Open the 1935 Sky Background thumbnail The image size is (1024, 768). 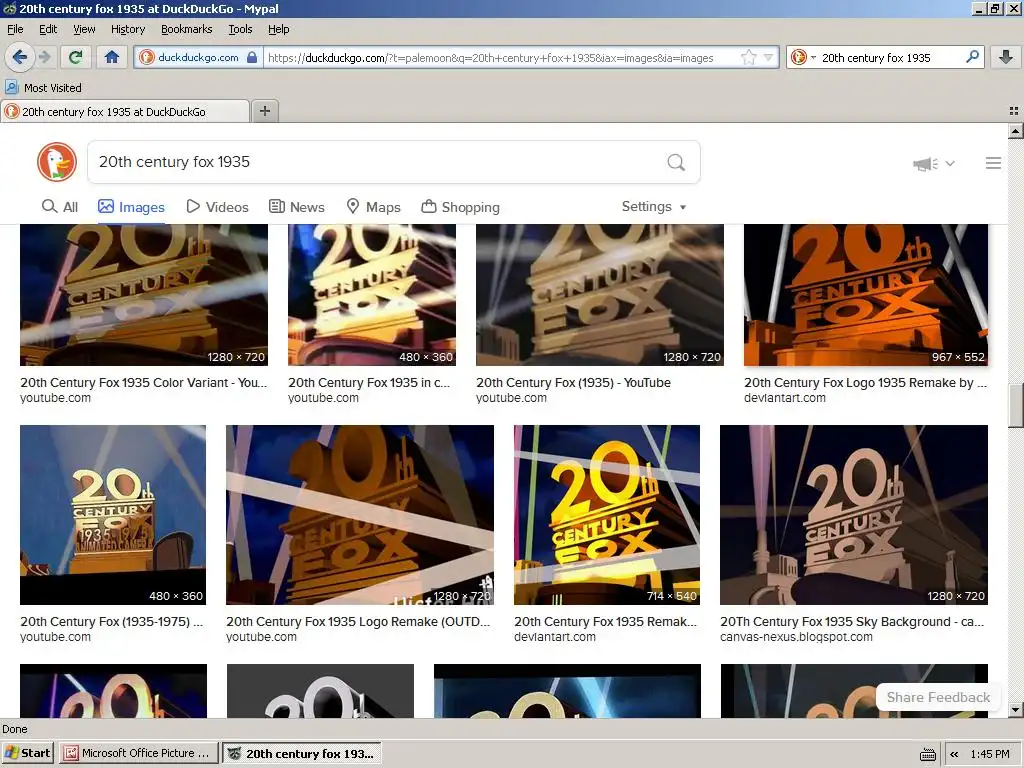pos(854,515)
